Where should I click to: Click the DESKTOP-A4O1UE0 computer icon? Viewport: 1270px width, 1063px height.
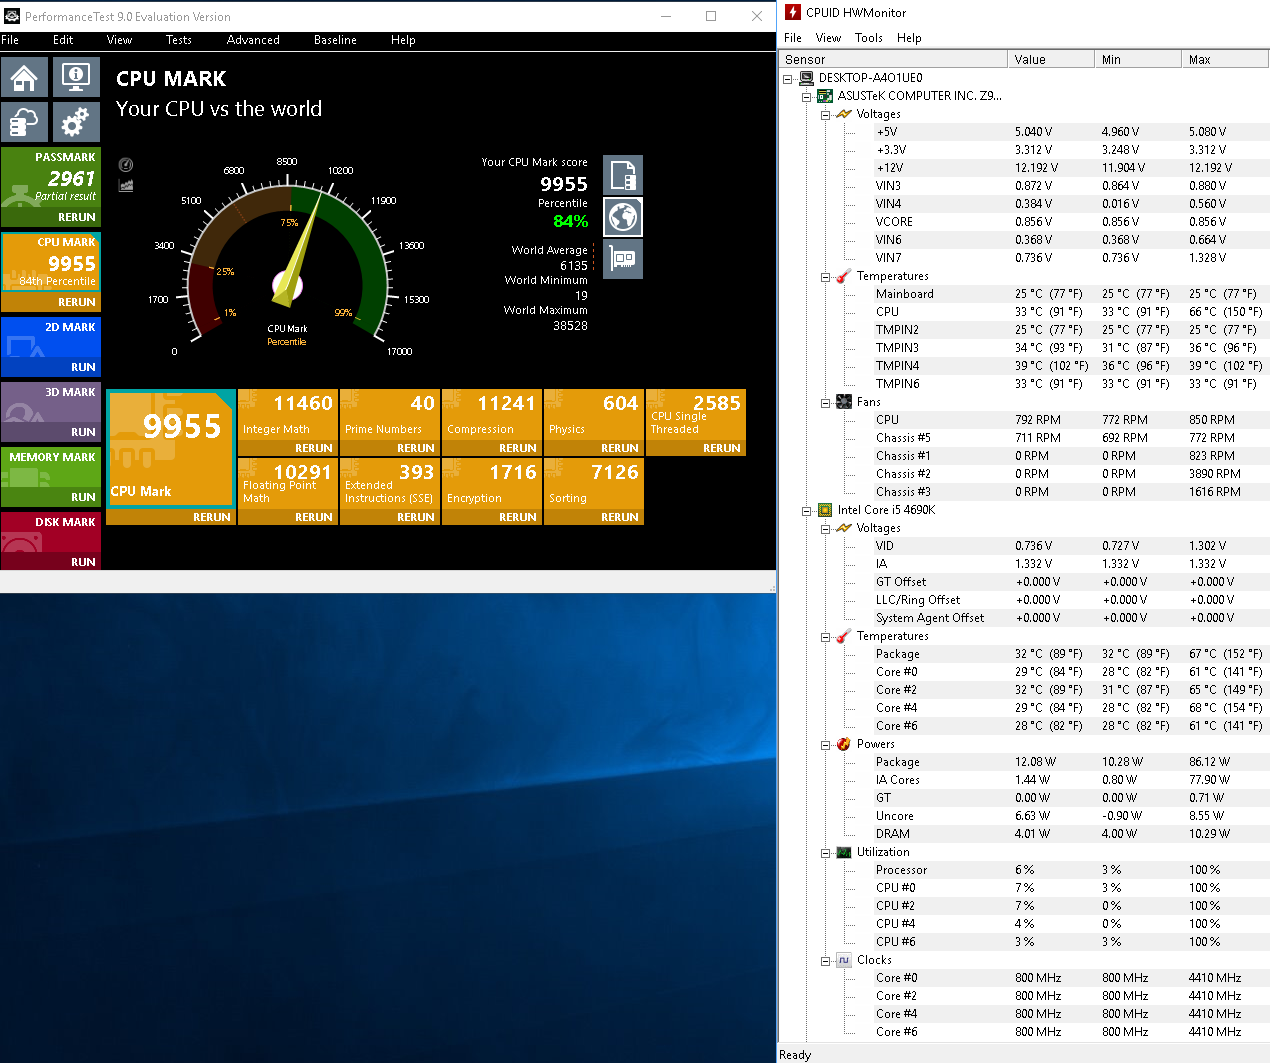click(806, 78)
